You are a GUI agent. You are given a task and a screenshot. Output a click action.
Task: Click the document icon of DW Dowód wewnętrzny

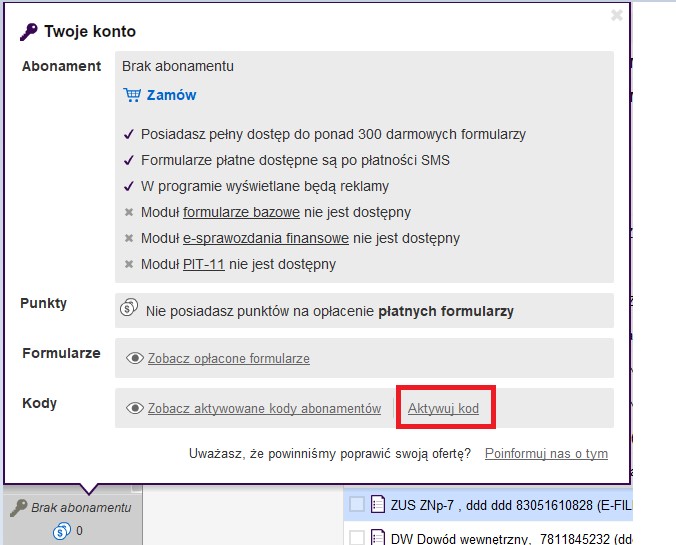point(378,537)
